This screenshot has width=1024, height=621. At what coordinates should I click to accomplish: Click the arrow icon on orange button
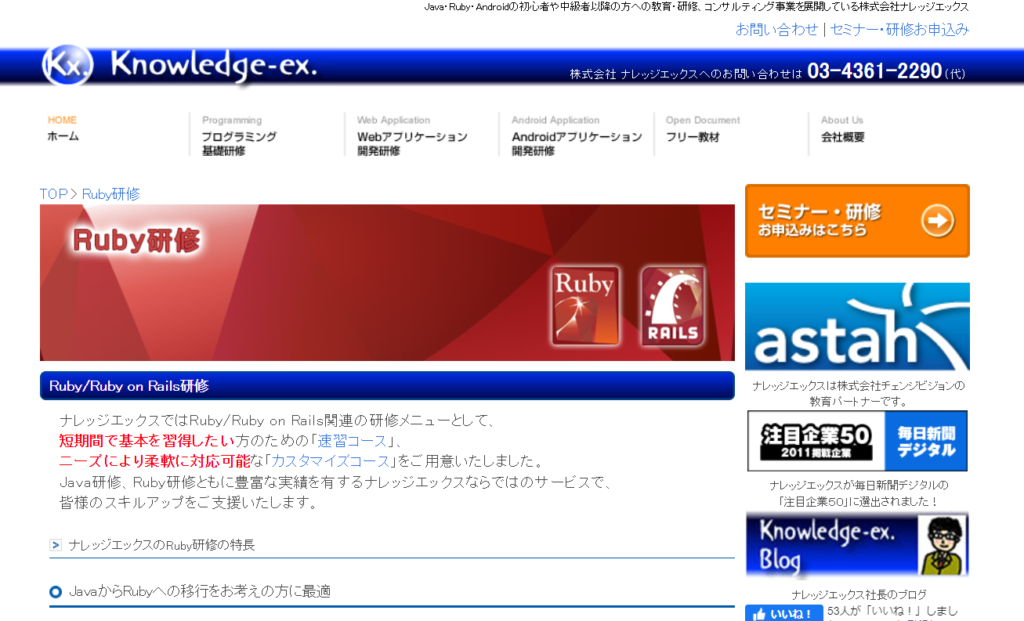(937, 221)
